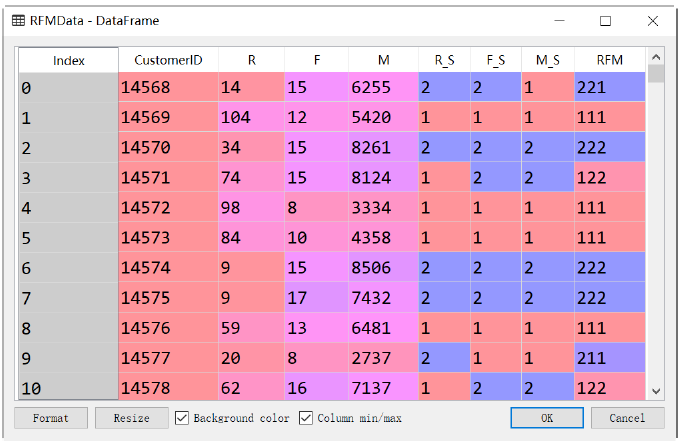
Task: Select the RFM column header
Action: [610, 60]
